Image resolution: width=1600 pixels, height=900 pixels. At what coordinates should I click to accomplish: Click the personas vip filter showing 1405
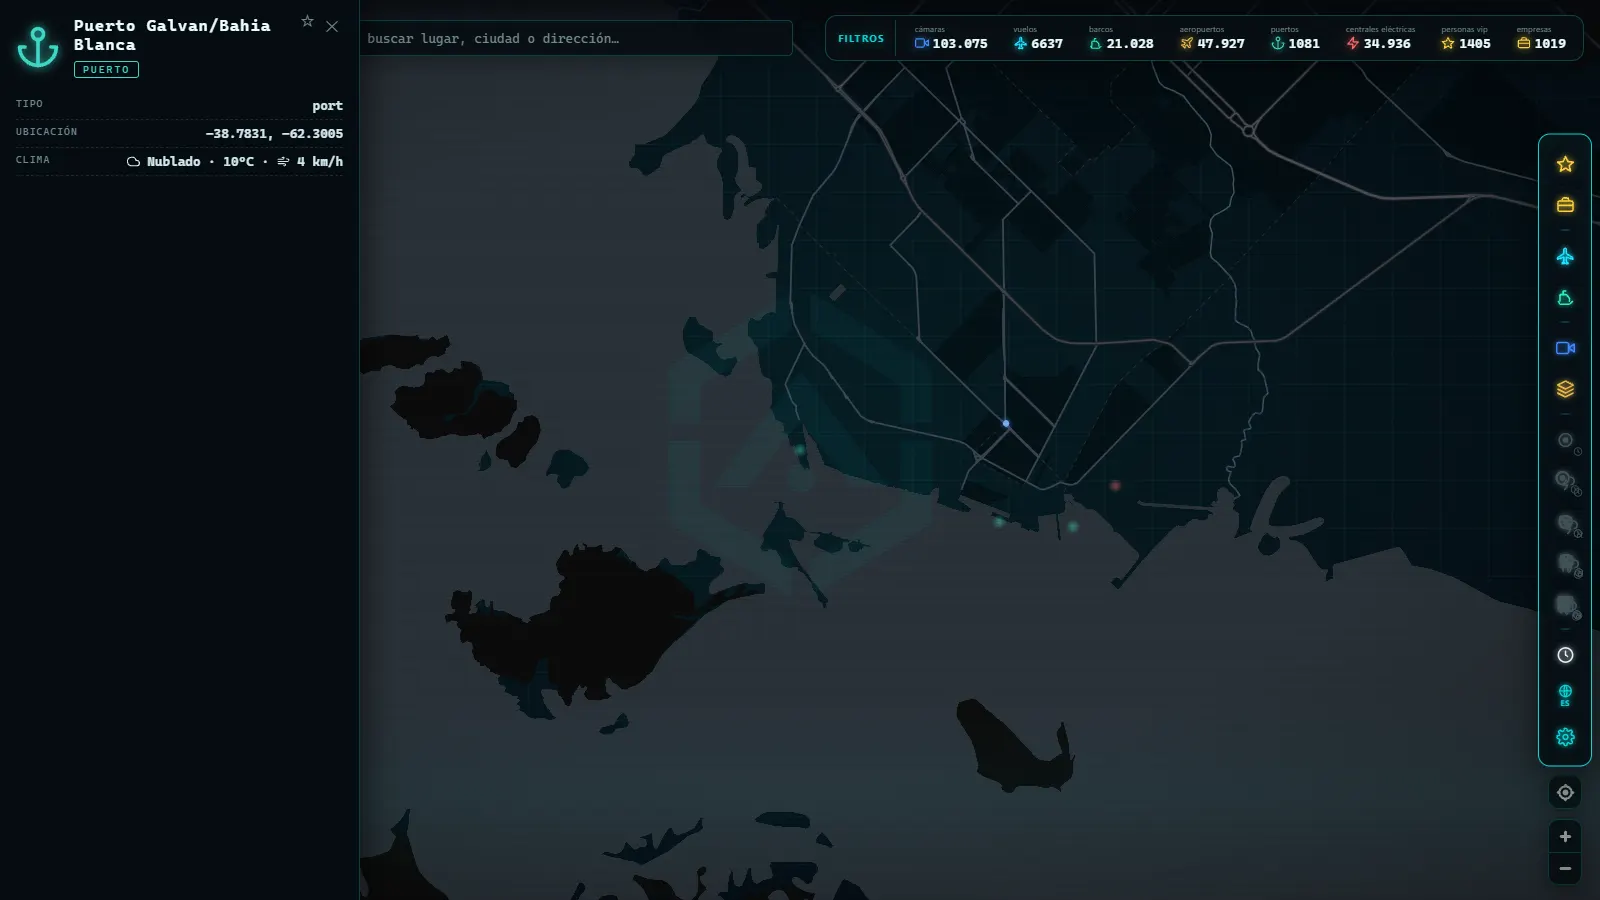(1465, 38)
